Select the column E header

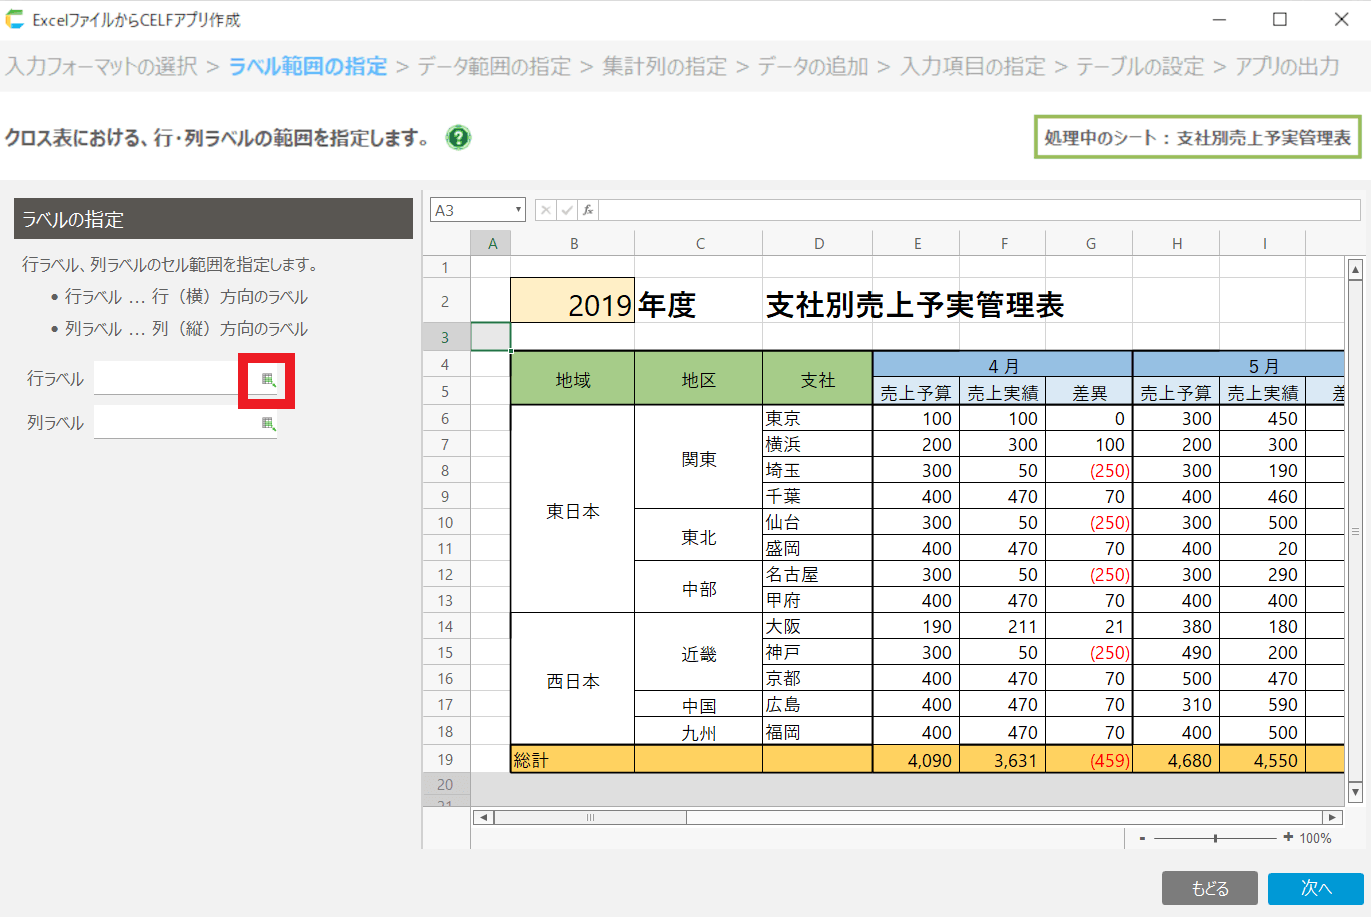click(x=916, y=243)
